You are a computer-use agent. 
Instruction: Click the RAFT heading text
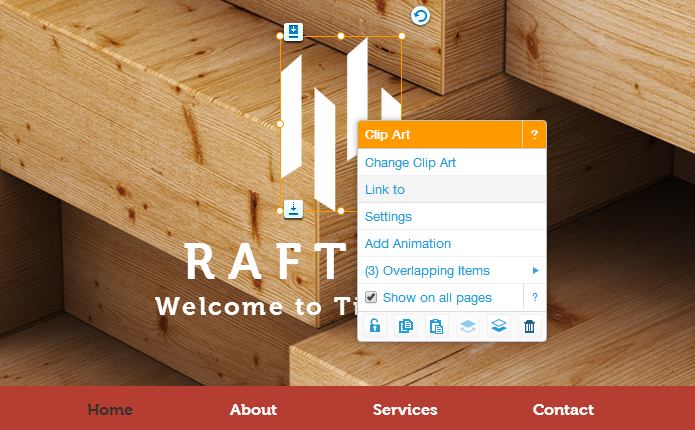click(x=266, y=262)
